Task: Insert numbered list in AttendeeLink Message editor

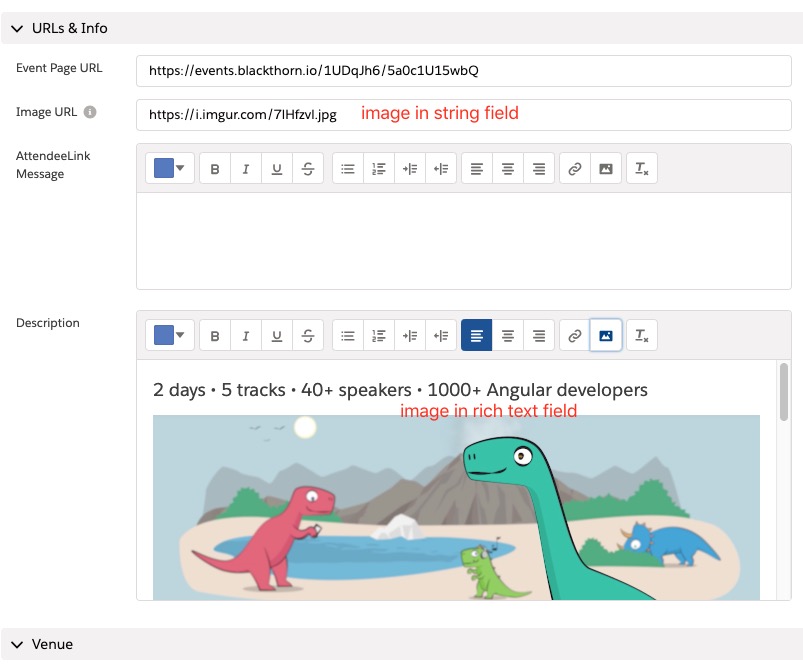Action: pos(379,168)
